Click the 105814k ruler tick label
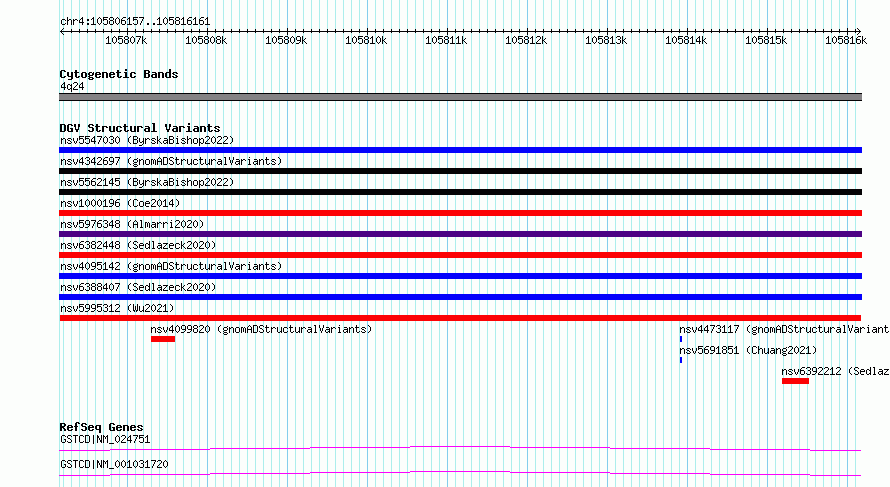Viewport: 890px width, 487px height. click(686, 40)
